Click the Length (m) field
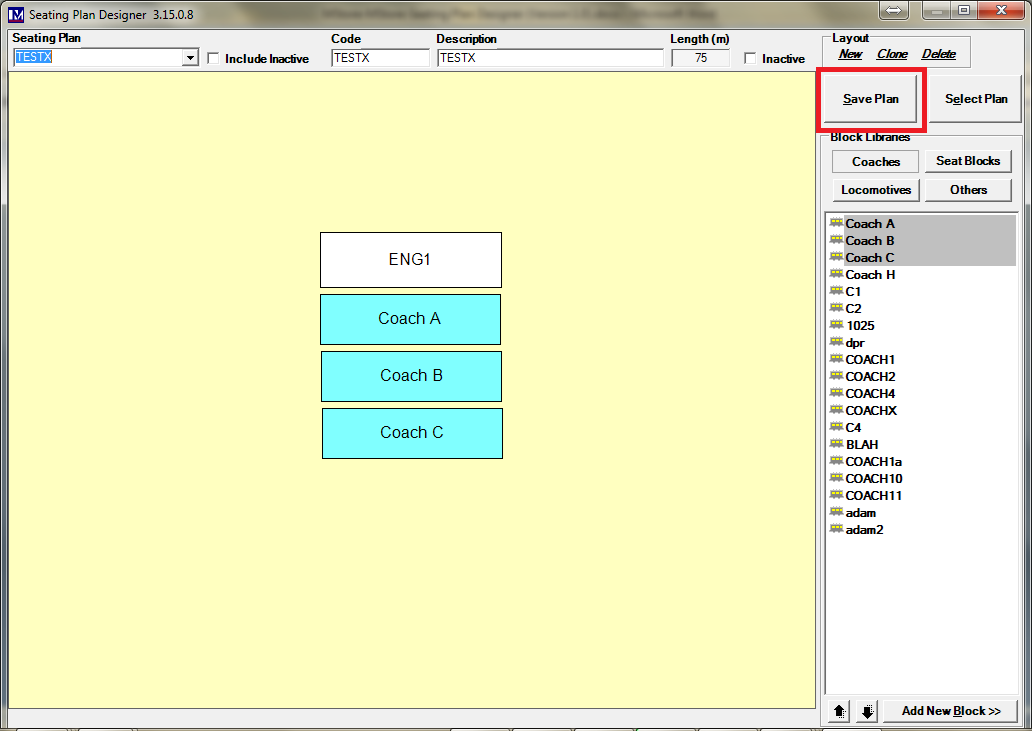 pyautogui.click(x=700, y=58)
